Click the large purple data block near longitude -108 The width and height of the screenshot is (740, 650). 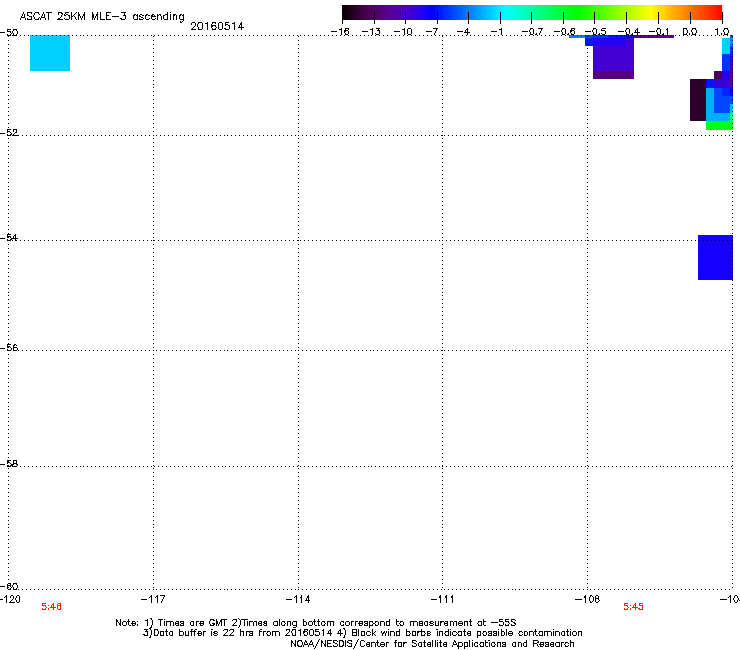pos(613,57)
